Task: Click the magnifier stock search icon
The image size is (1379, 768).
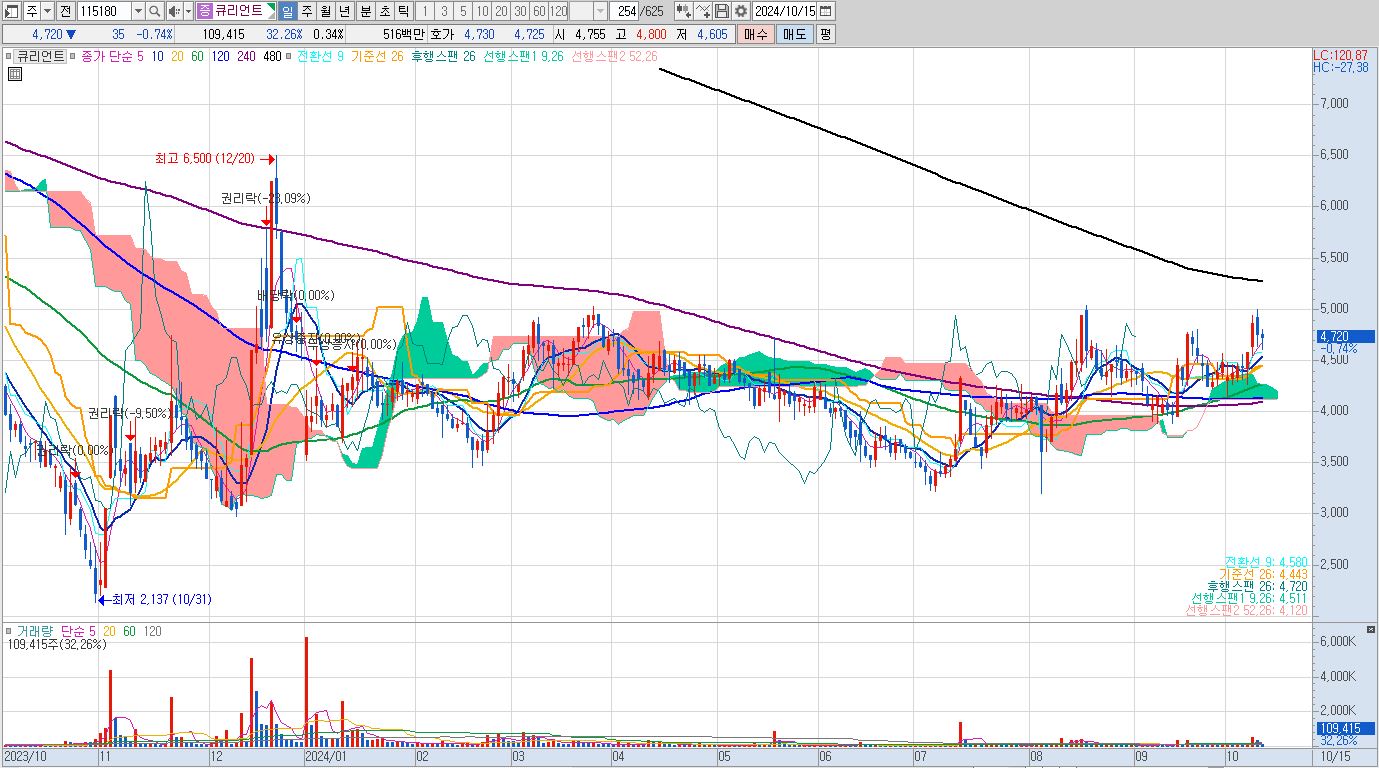Action: (x=155, y=11)
